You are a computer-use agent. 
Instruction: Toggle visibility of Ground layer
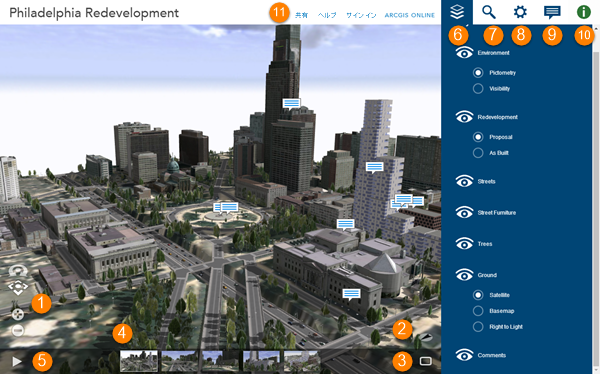click(464, 274)
